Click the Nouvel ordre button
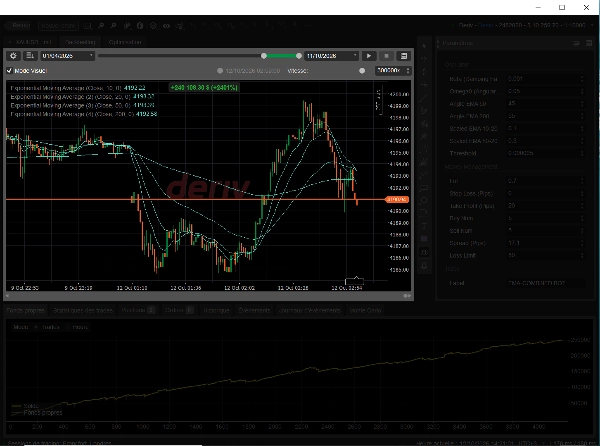Viewport: 600px width, 446px height. coord(58,26)
